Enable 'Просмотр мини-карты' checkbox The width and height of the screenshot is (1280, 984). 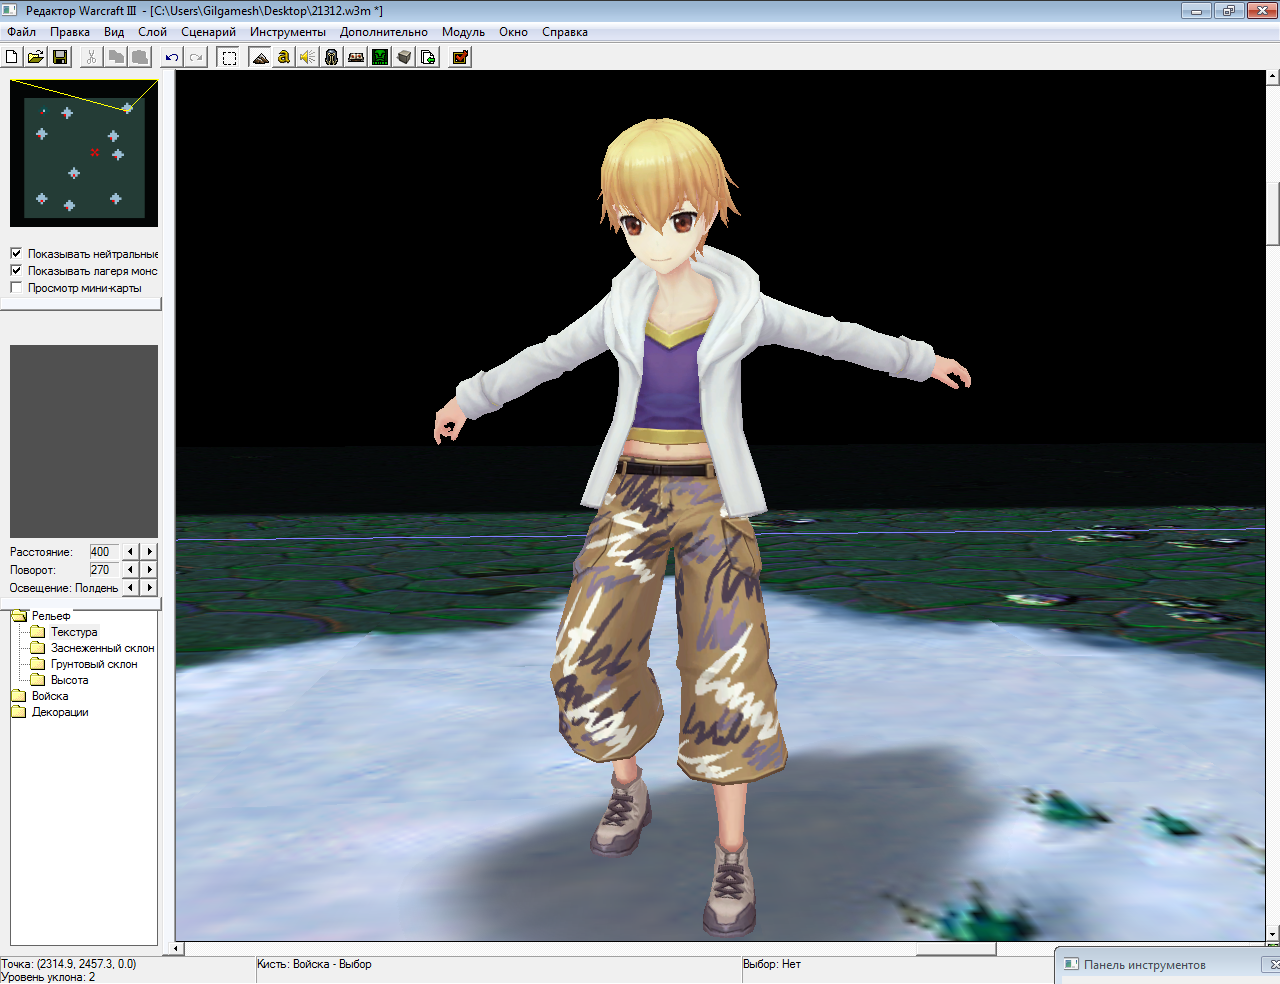(x=16, y=287)
